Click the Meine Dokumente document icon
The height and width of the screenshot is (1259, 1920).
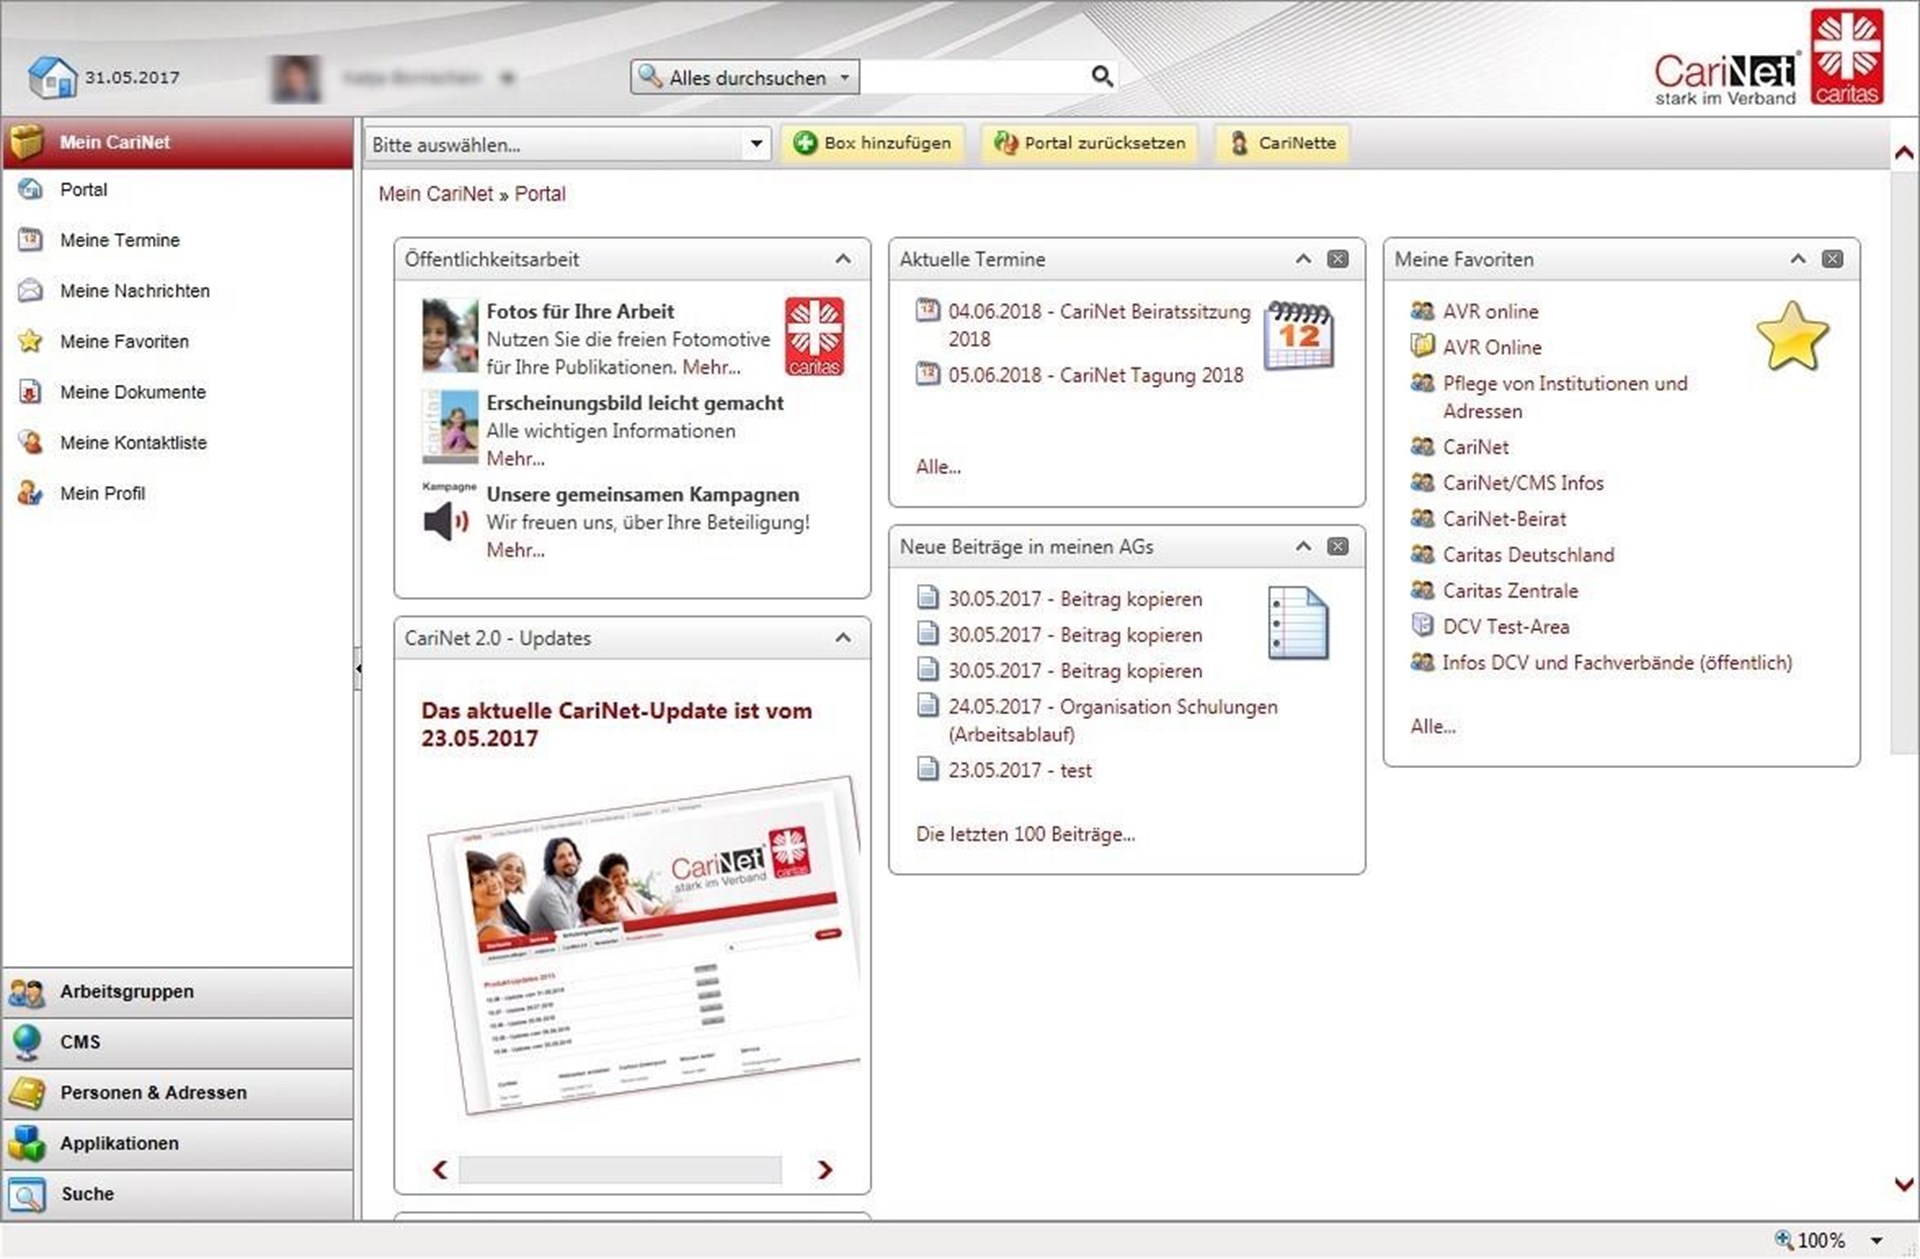31,392
